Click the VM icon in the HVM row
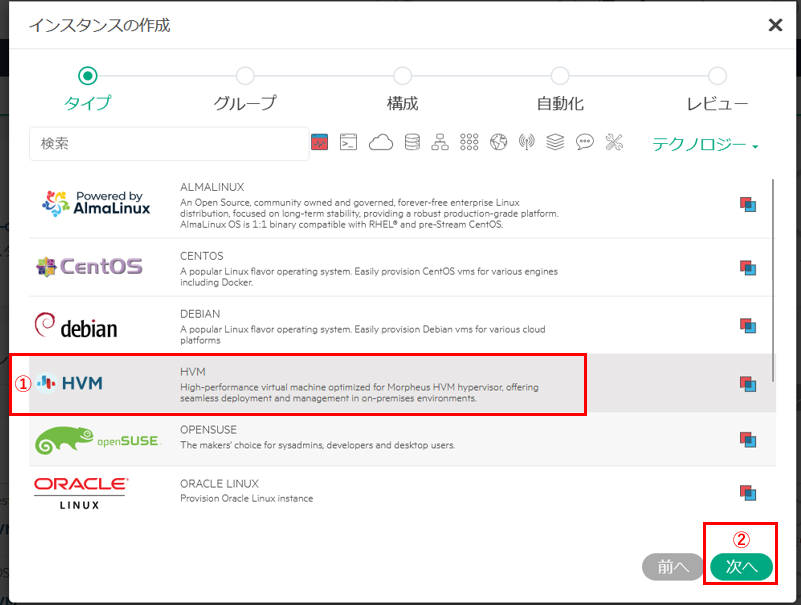 point(748,384)
